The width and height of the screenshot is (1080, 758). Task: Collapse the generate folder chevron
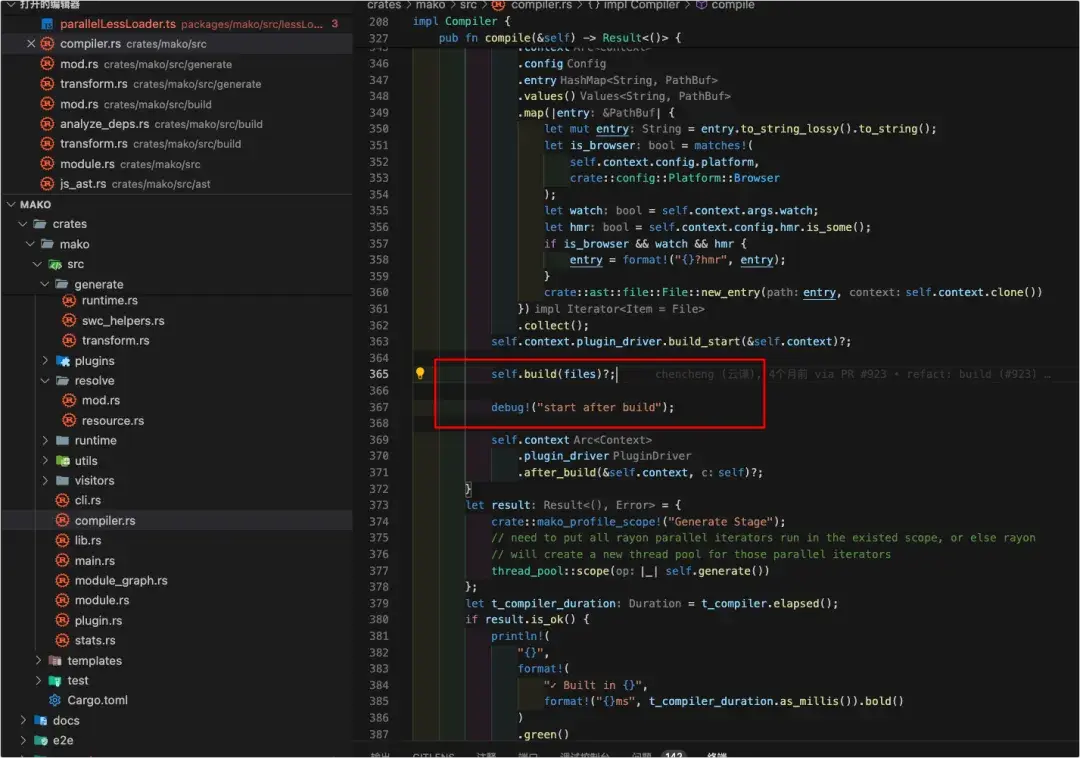tap(45, 284)
